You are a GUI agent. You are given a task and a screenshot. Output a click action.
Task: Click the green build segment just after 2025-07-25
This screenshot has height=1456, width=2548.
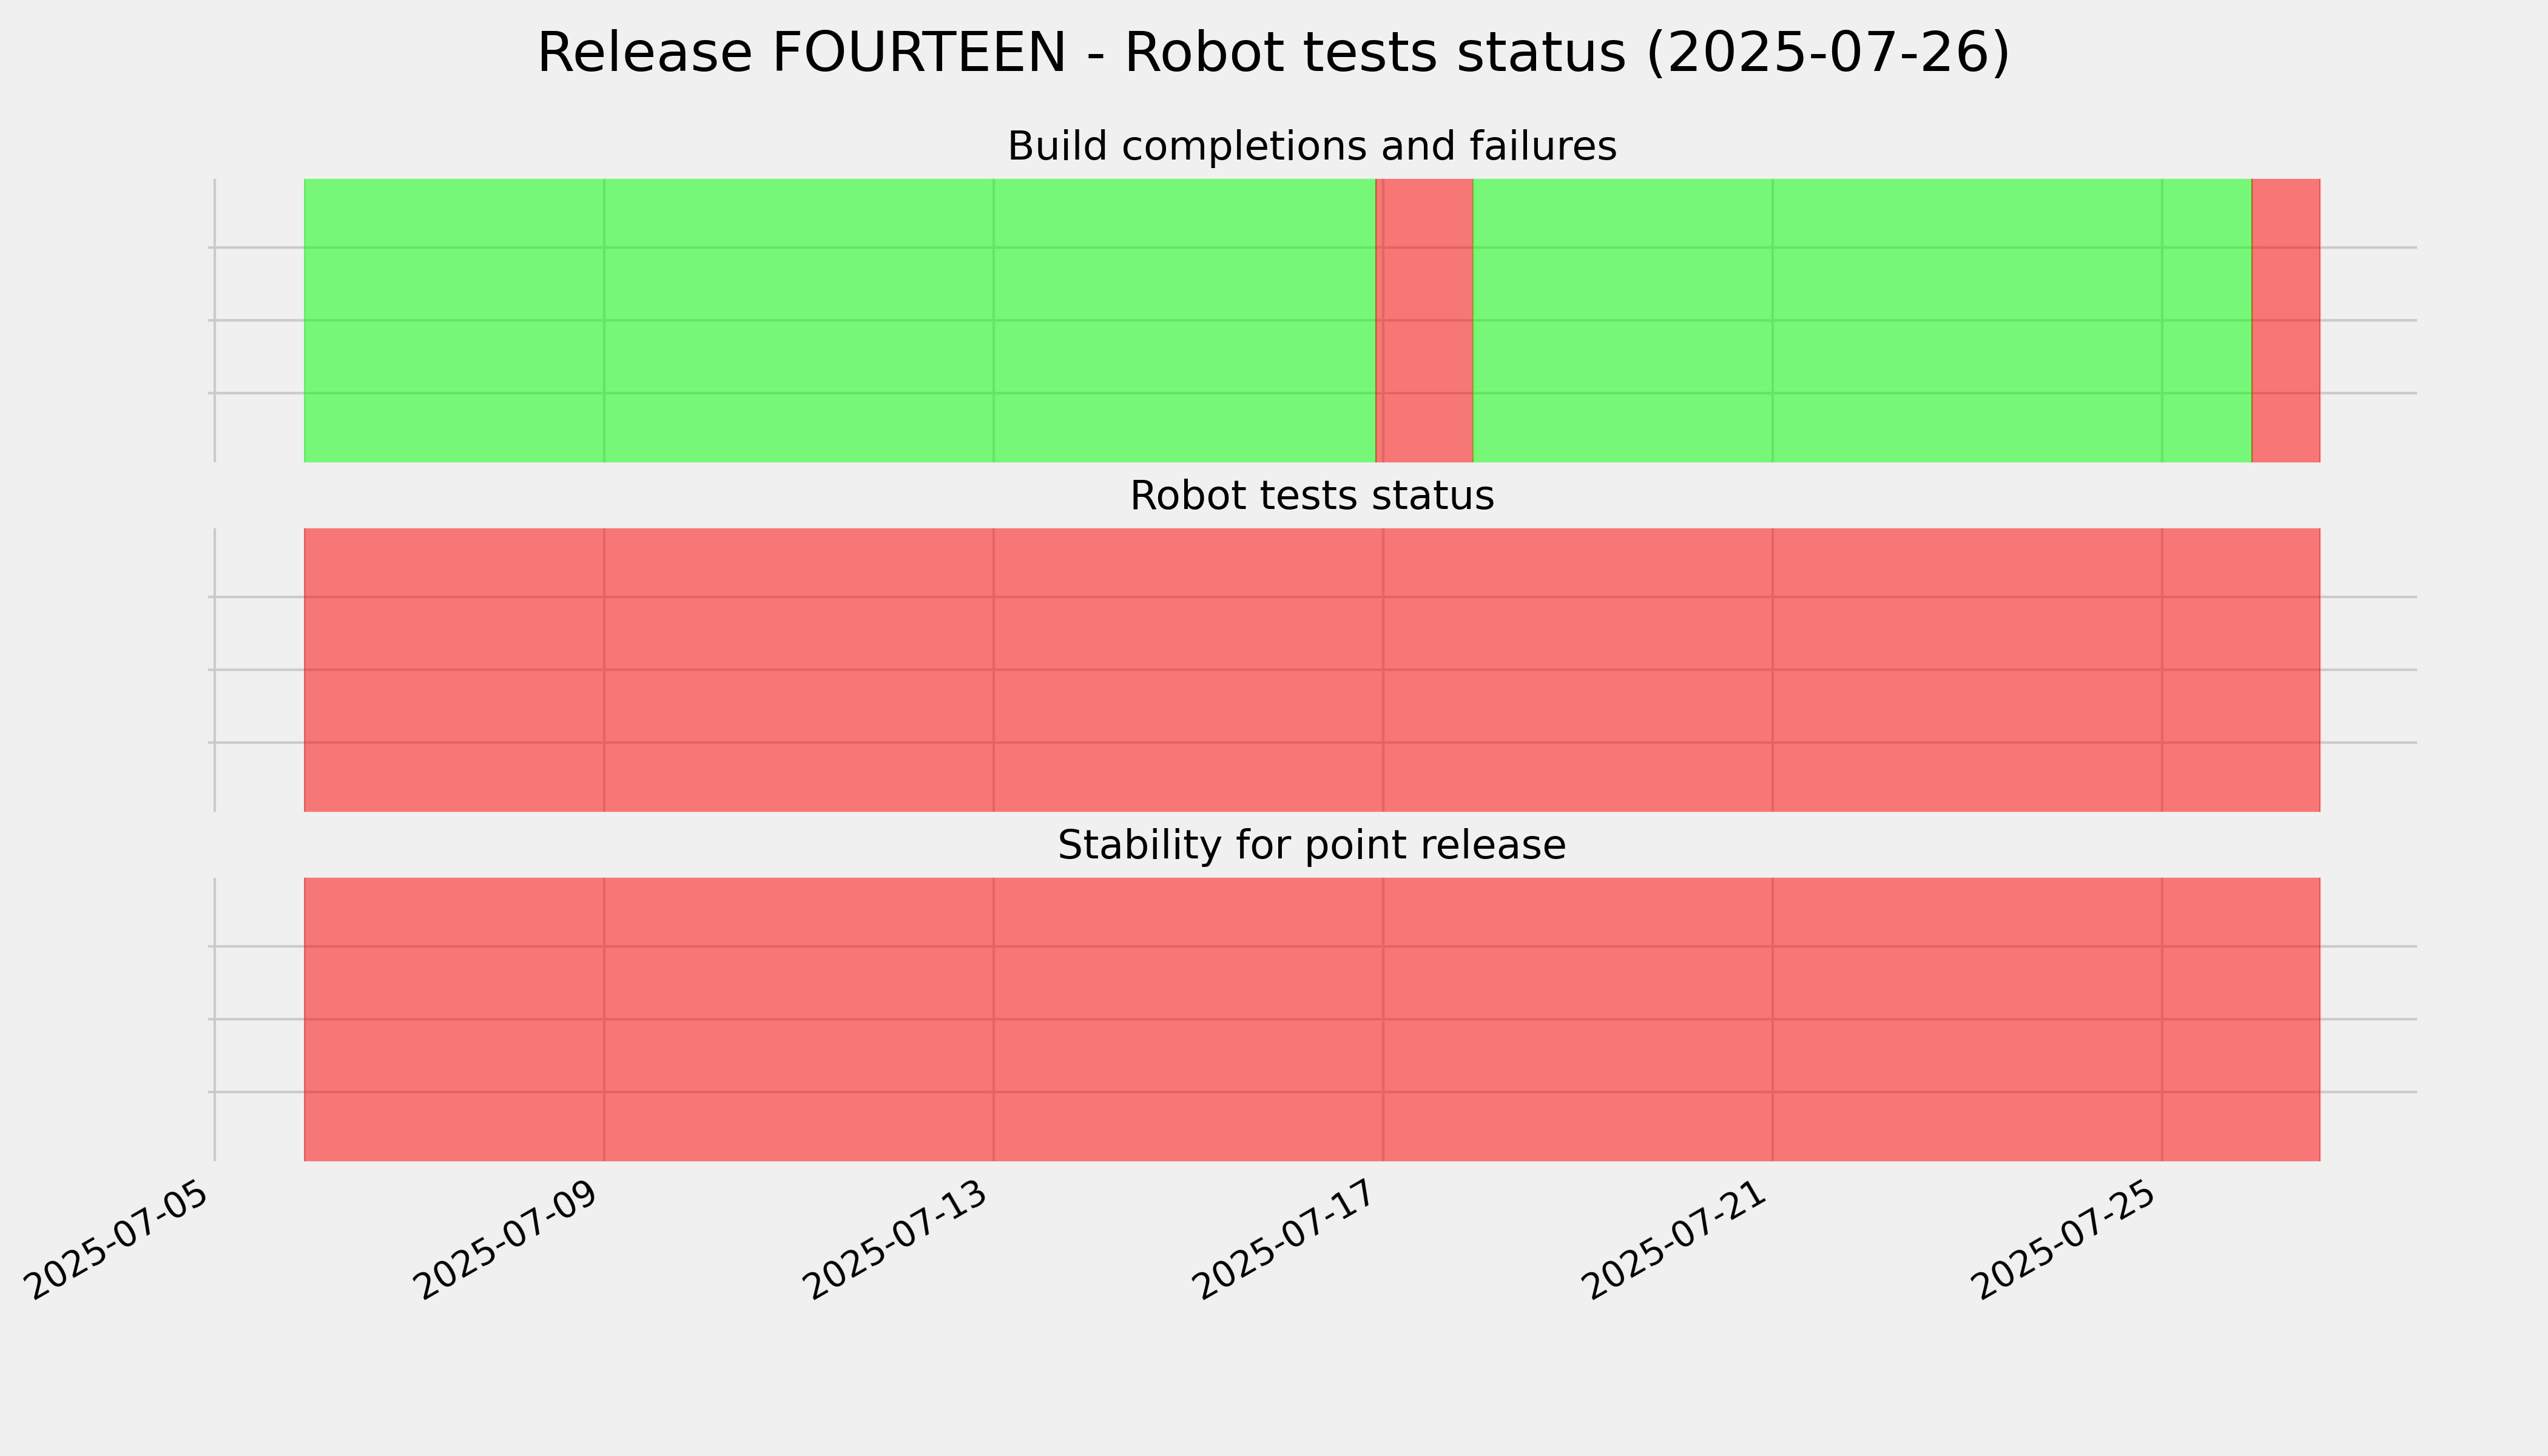click(2207, 320)
